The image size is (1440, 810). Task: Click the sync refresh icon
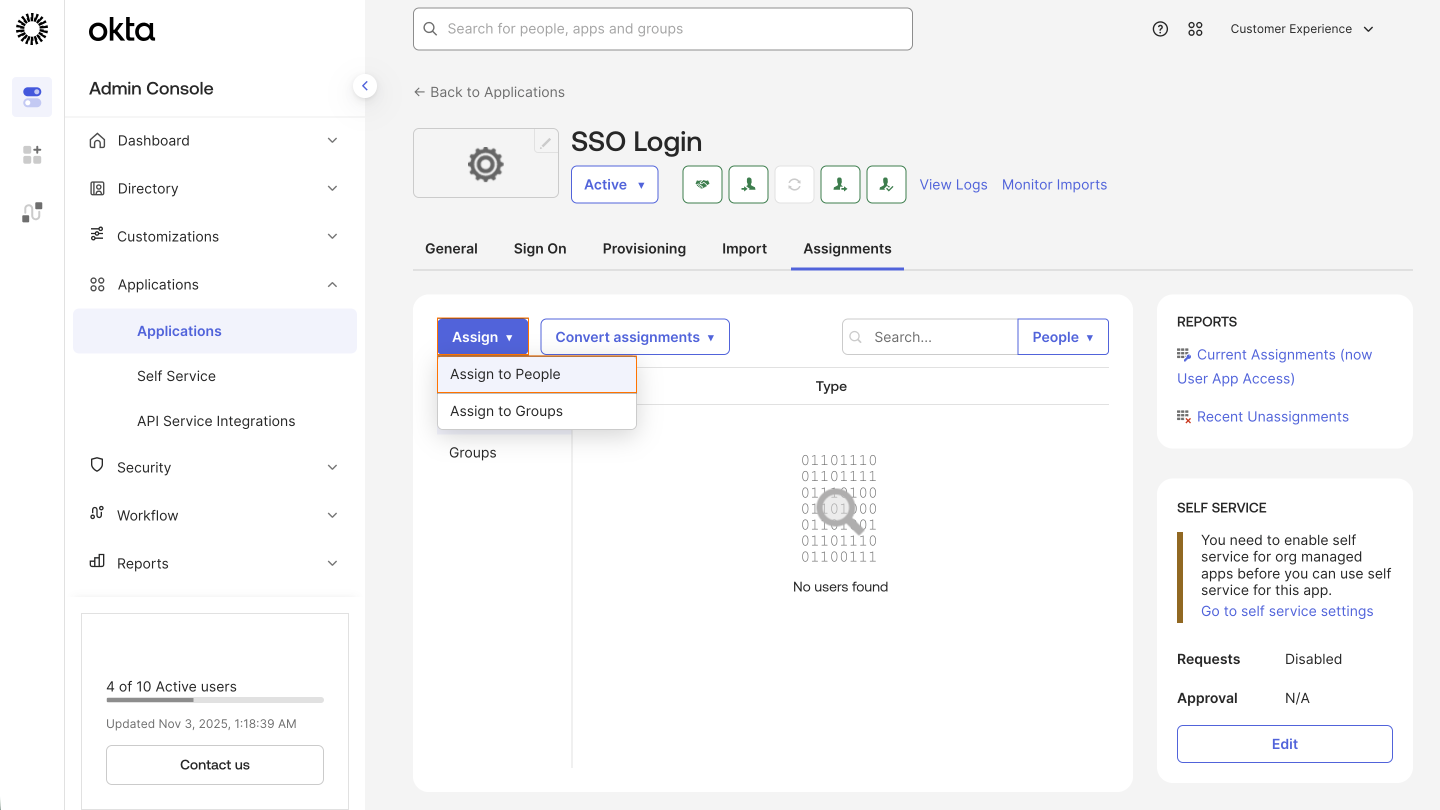click(x=794, y=184)
